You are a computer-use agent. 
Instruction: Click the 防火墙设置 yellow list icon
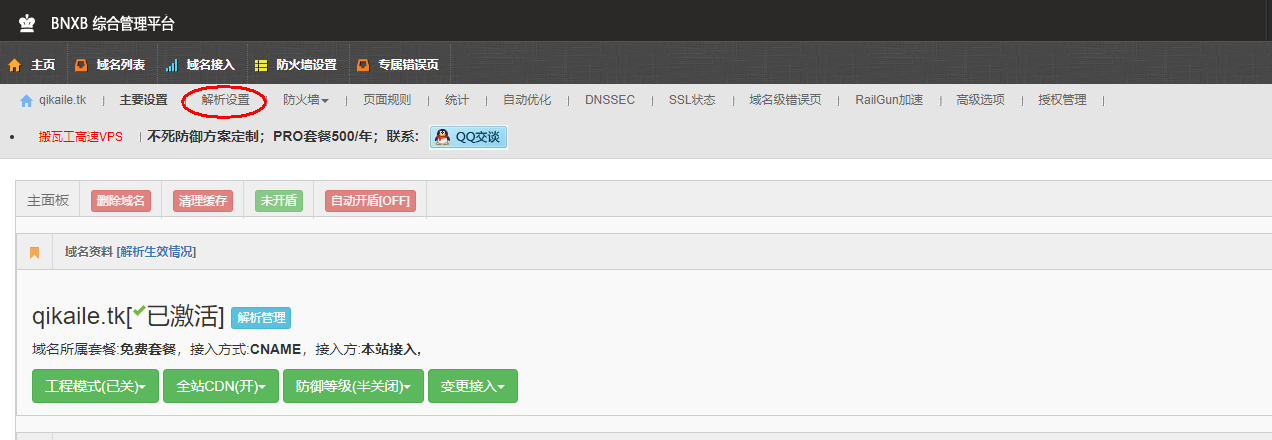coord(261,65)
